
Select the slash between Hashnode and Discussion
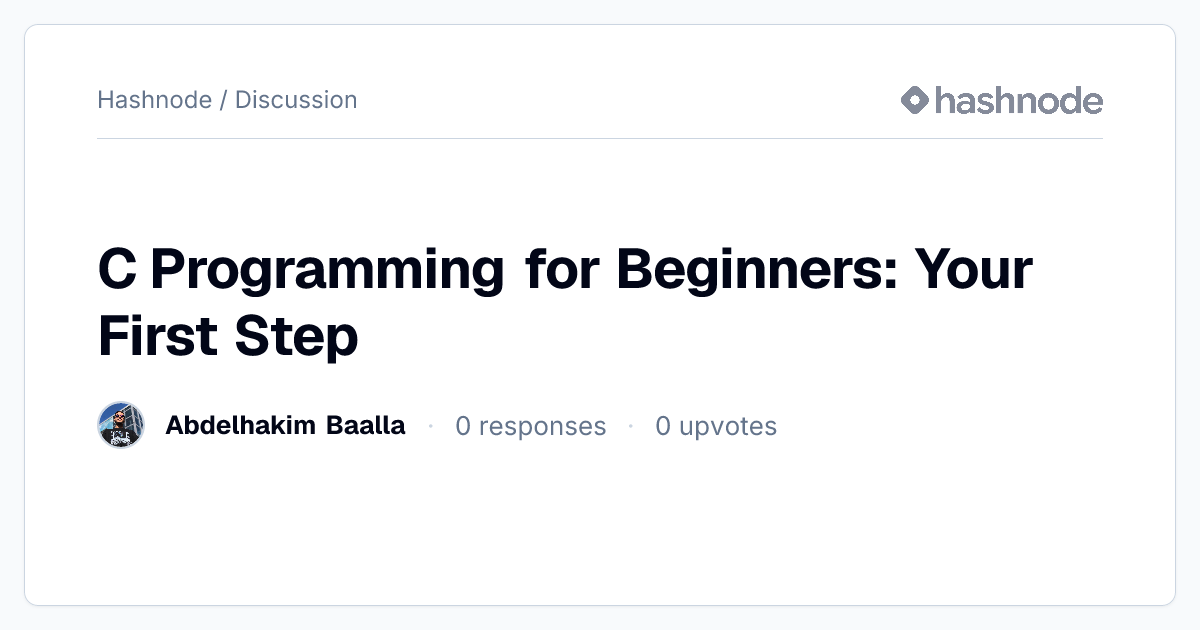coord(223,100)
